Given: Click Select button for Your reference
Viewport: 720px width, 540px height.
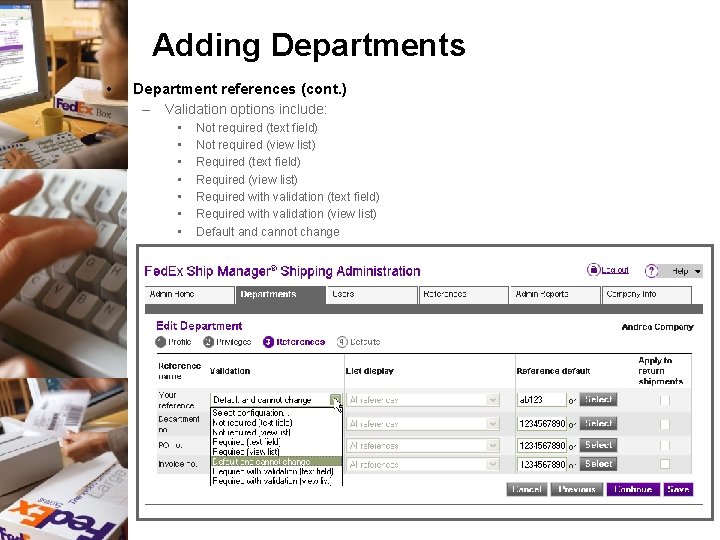Looking at the screenshot, I should (598, 399).
